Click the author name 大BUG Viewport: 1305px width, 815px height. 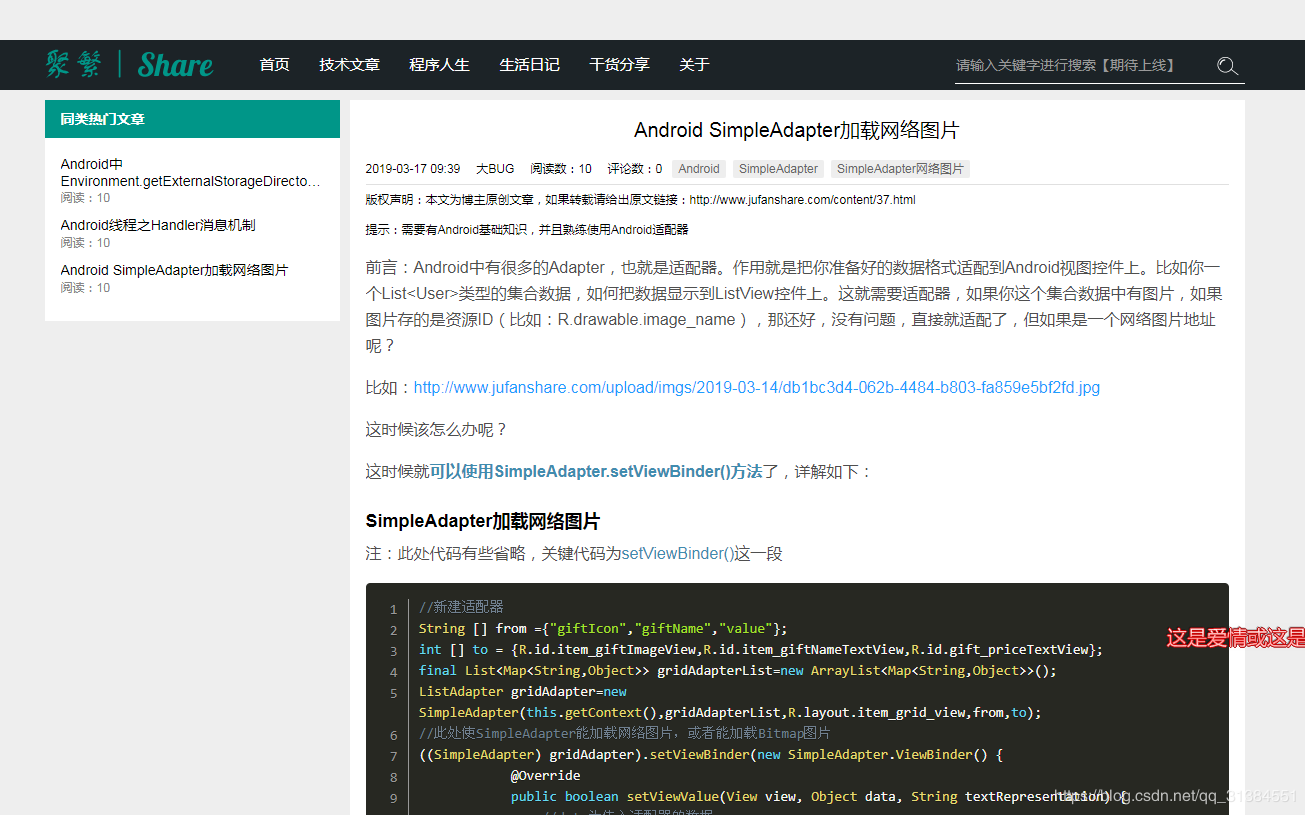point(495,169)
